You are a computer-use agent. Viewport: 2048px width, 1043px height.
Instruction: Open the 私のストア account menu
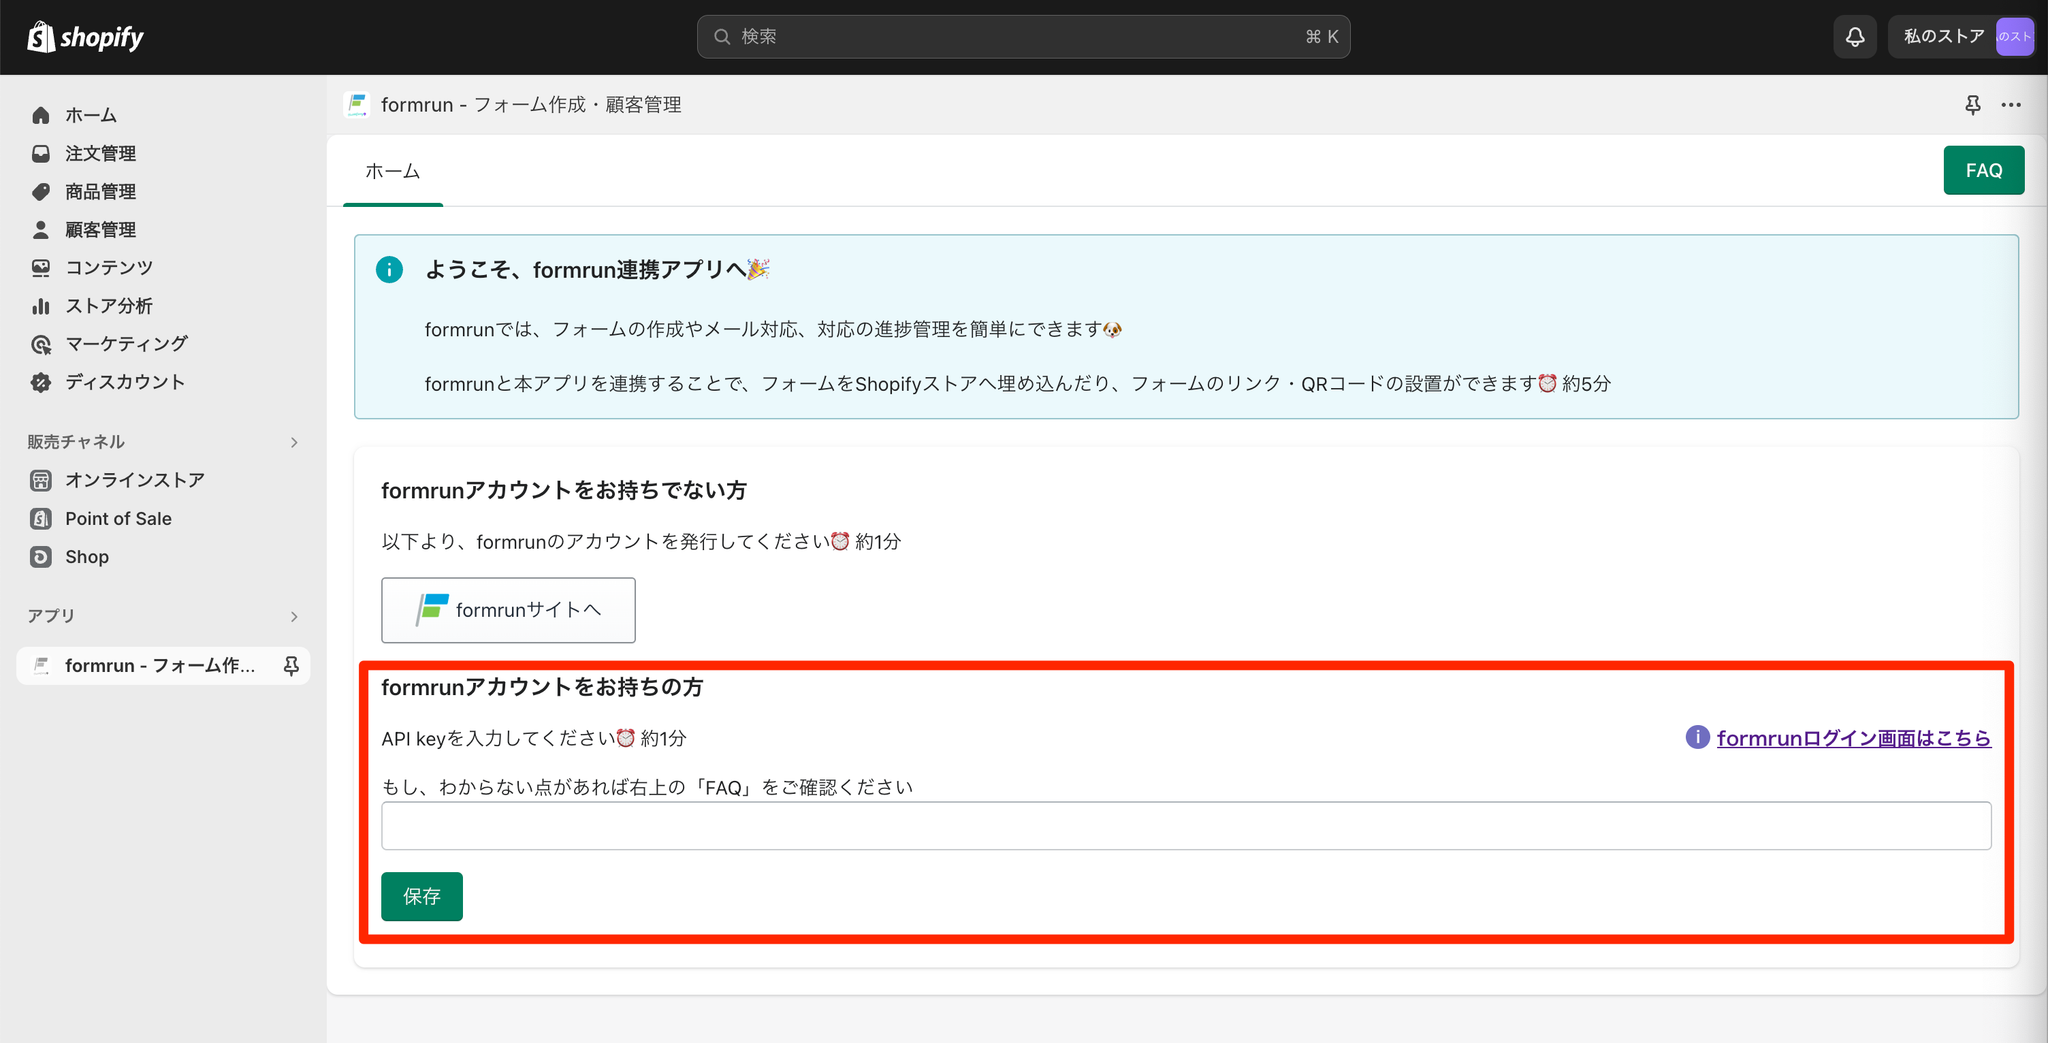pyautogui.click(x=1961, y=37)
